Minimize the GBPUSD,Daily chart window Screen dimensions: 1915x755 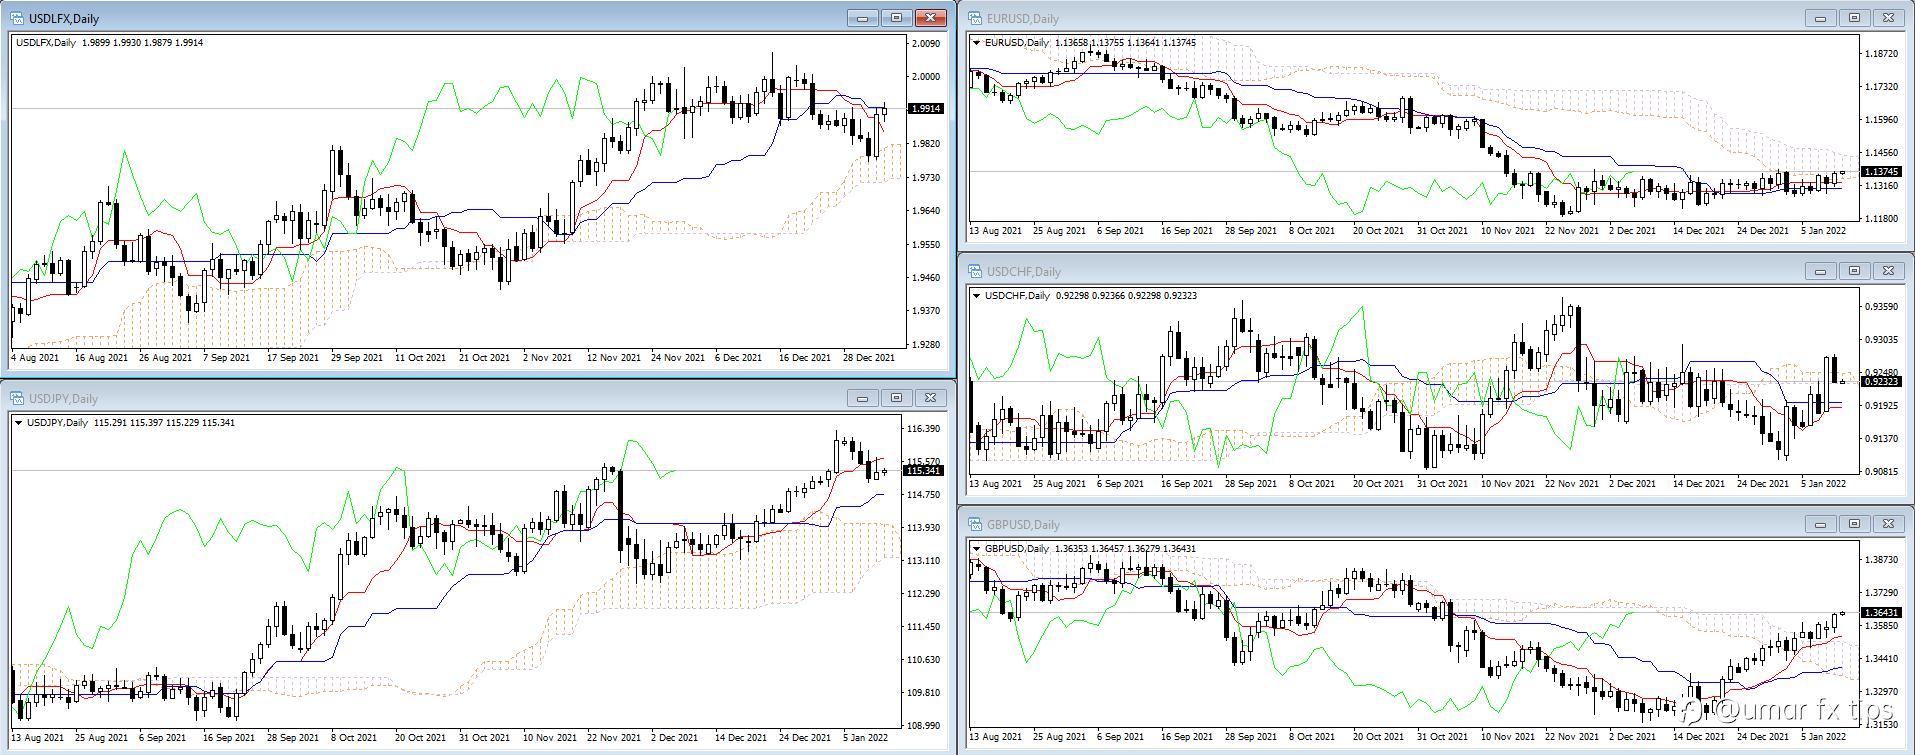pos(1820,524)
